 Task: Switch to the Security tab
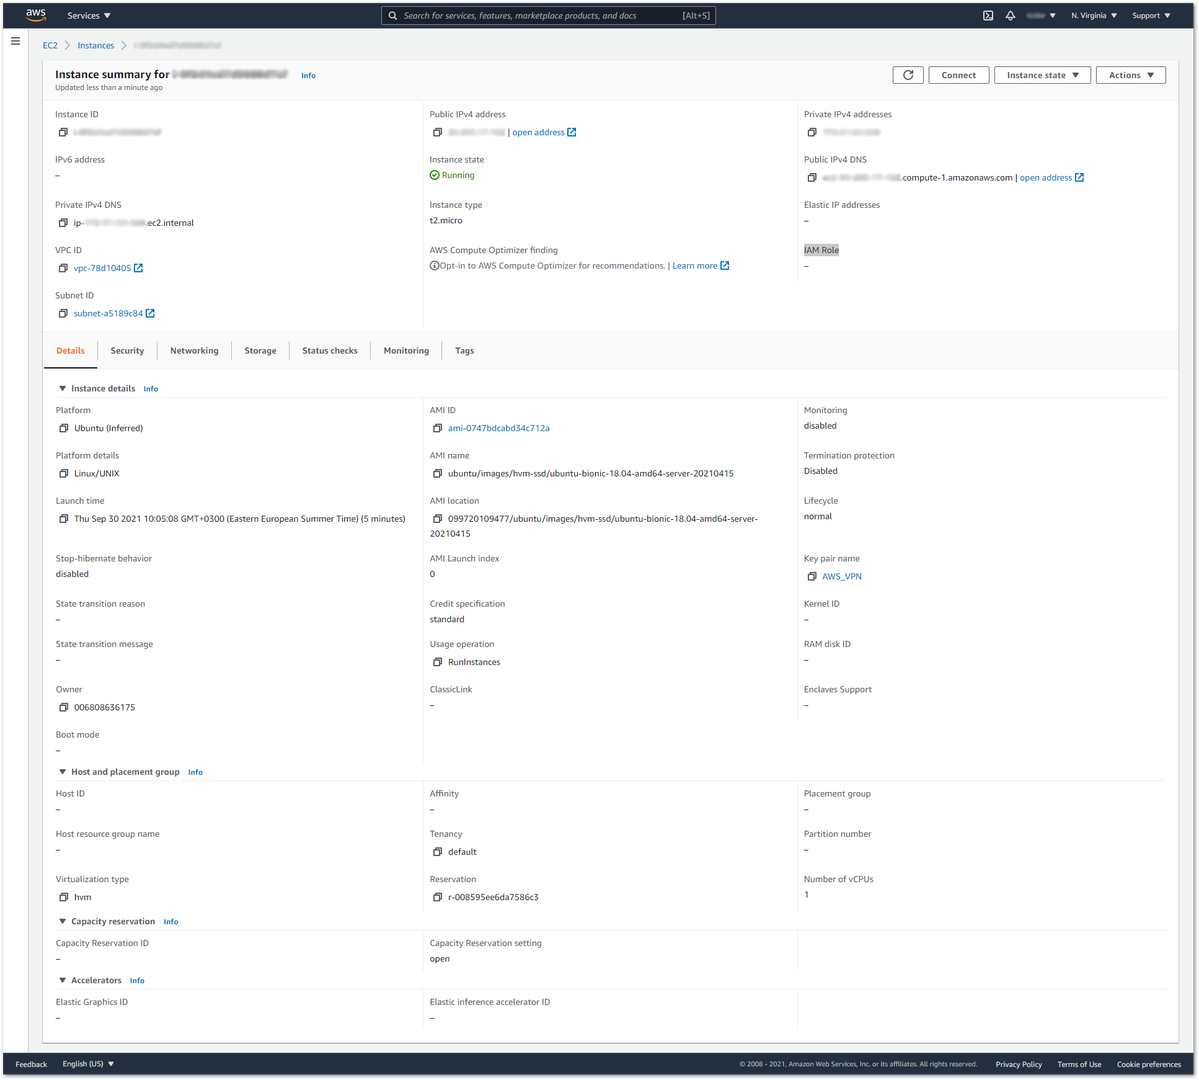coord(127,351)
